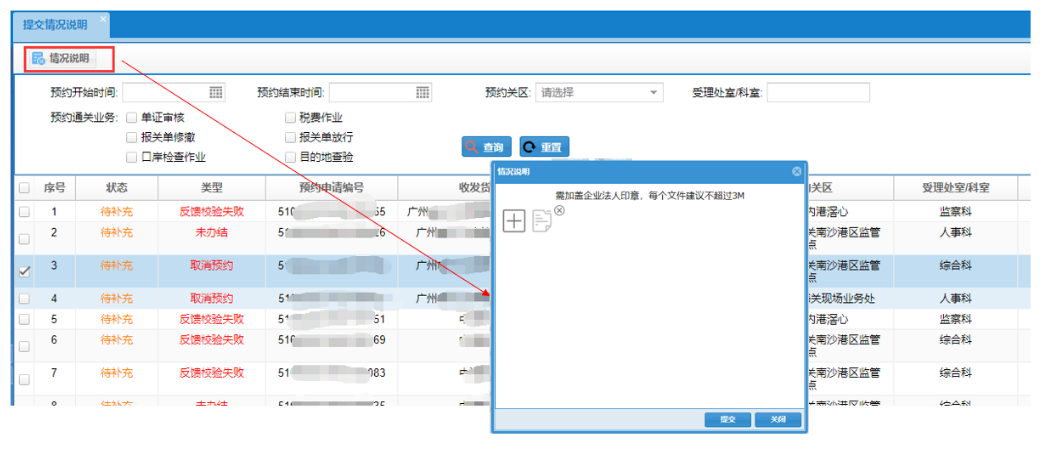Click sequence number 5 in the table
1050x456 pixels.
[54, 319]
